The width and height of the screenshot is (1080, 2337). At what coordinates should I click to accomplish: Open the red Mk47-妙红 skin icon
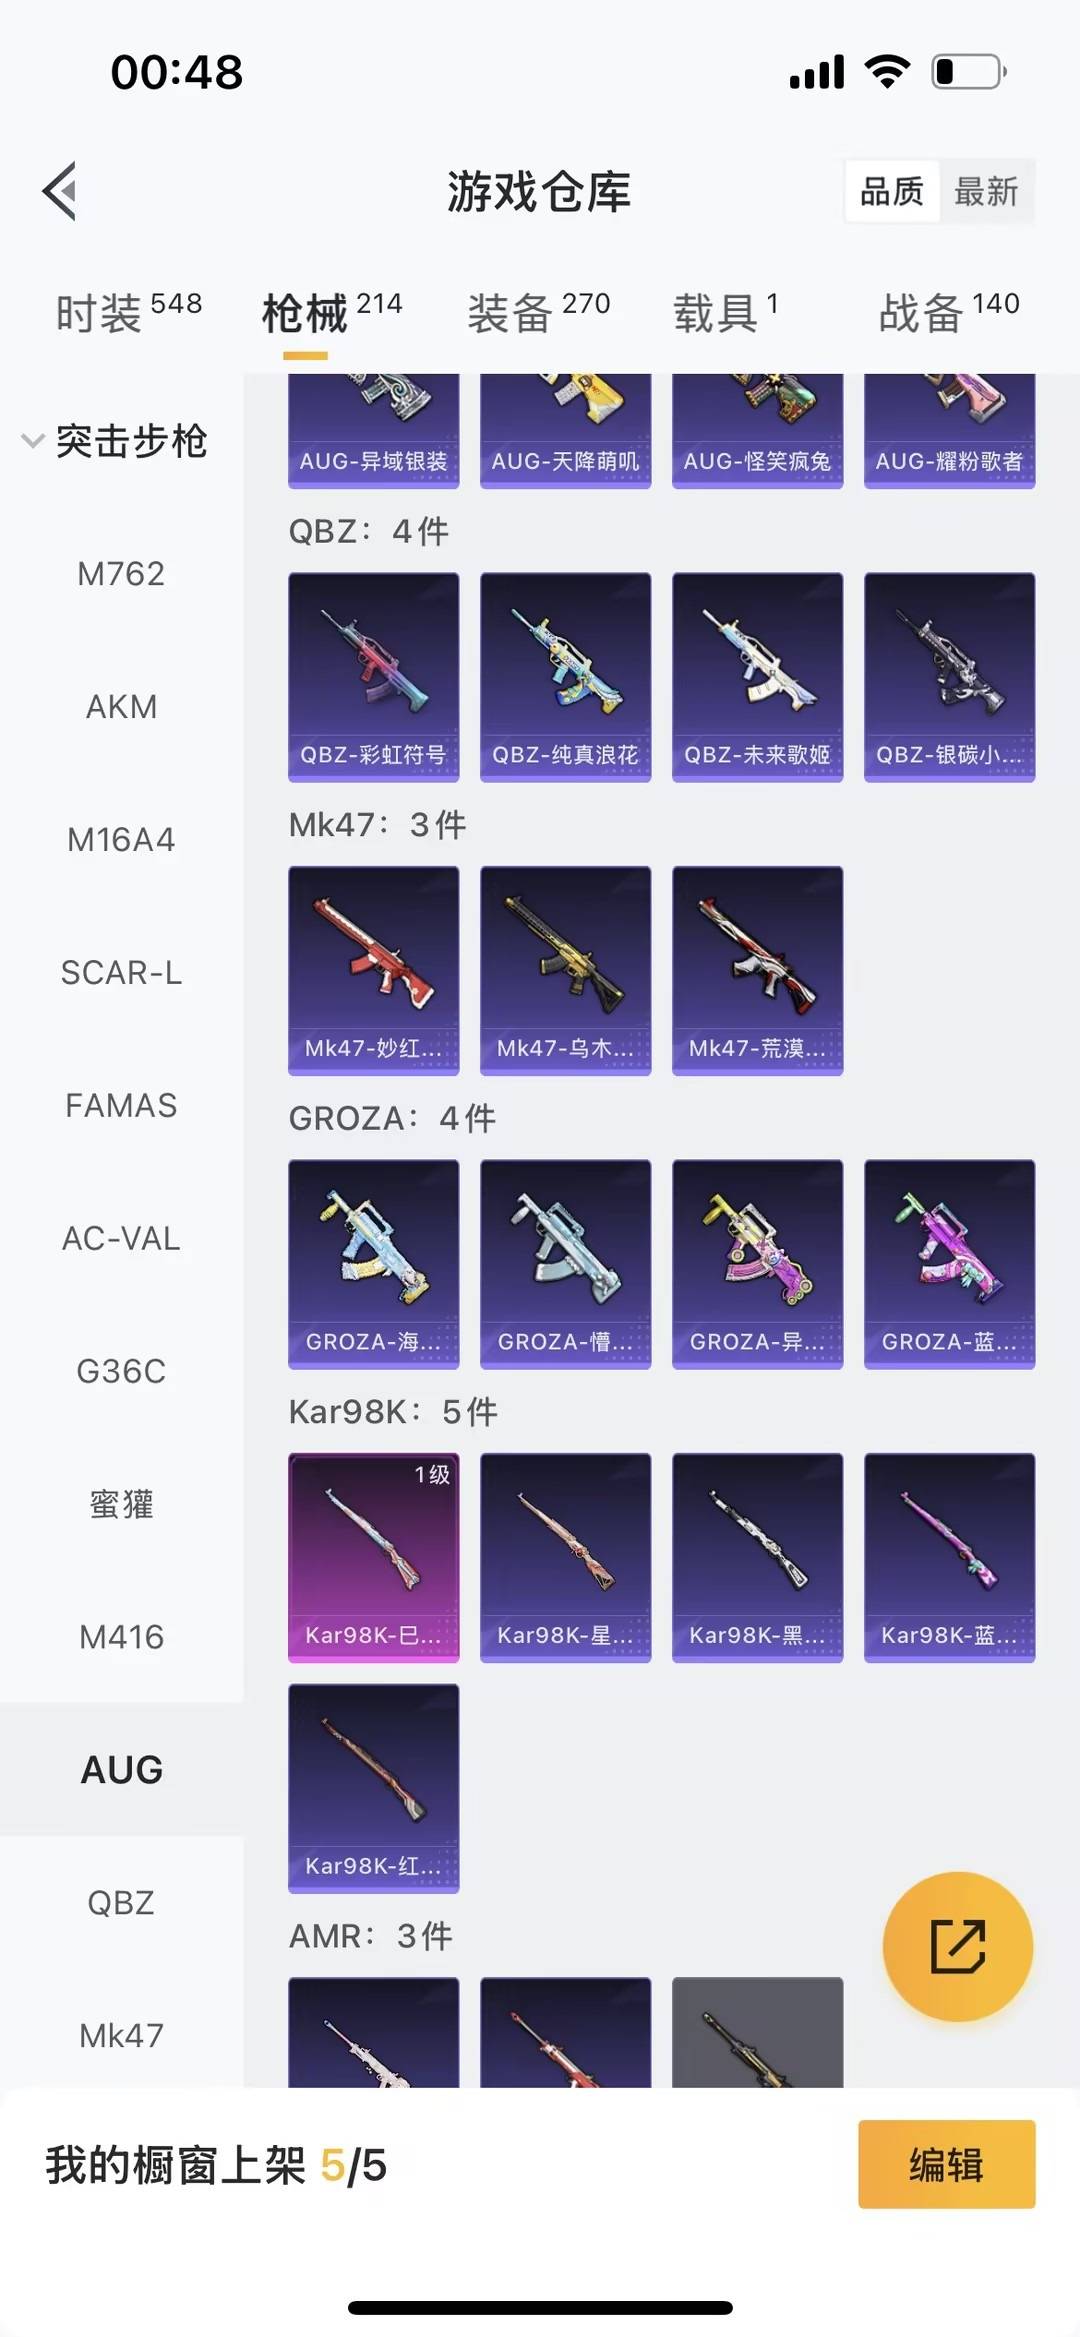[x=373, y=970]
